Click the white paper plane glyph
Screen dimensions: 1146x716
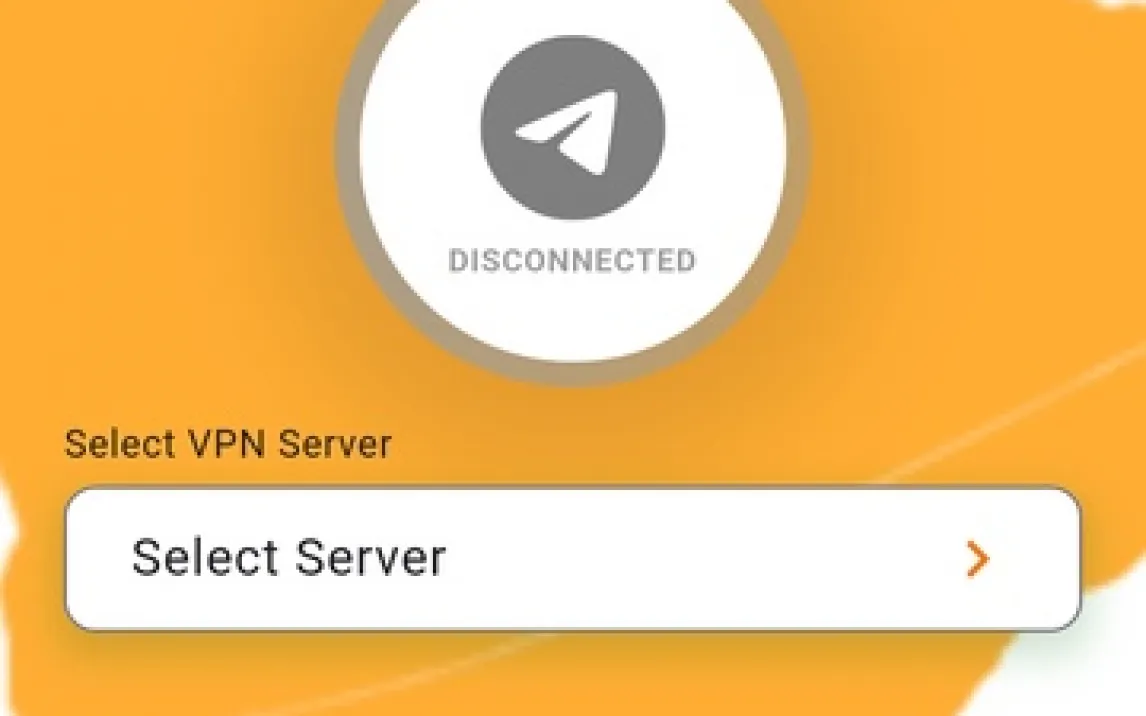[x=569, y=131]
